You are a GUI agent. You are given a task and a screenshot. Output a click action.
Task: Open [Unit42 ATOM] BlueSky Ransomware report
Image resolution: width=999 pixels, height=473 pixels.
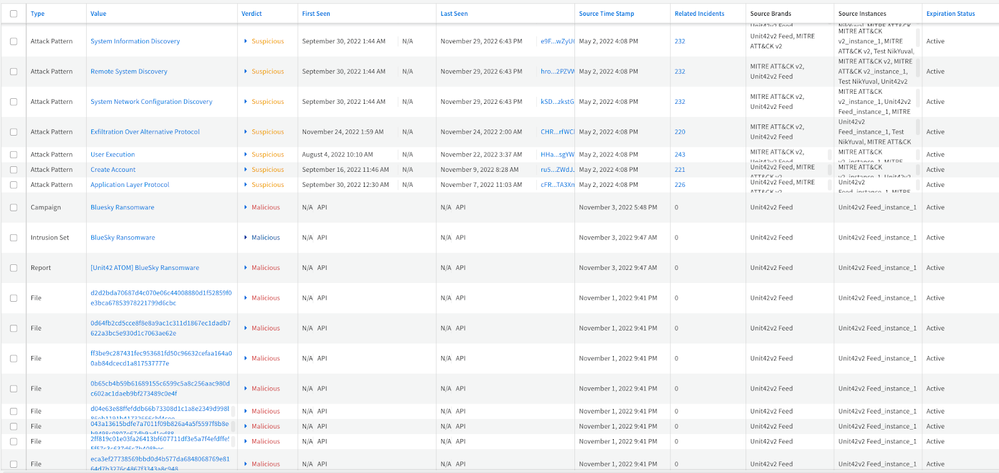(x=144, y=268)
